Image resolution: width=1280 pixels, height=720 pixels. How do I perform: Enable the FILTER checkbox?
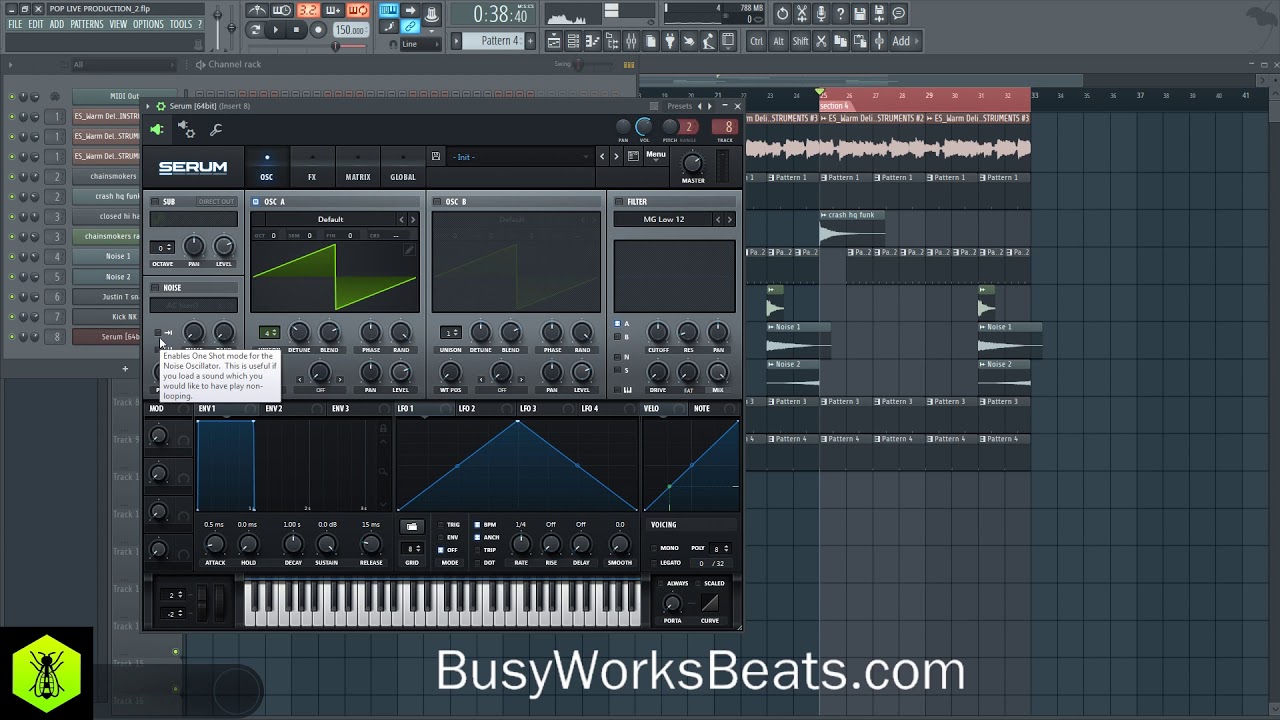click(619, 202)
